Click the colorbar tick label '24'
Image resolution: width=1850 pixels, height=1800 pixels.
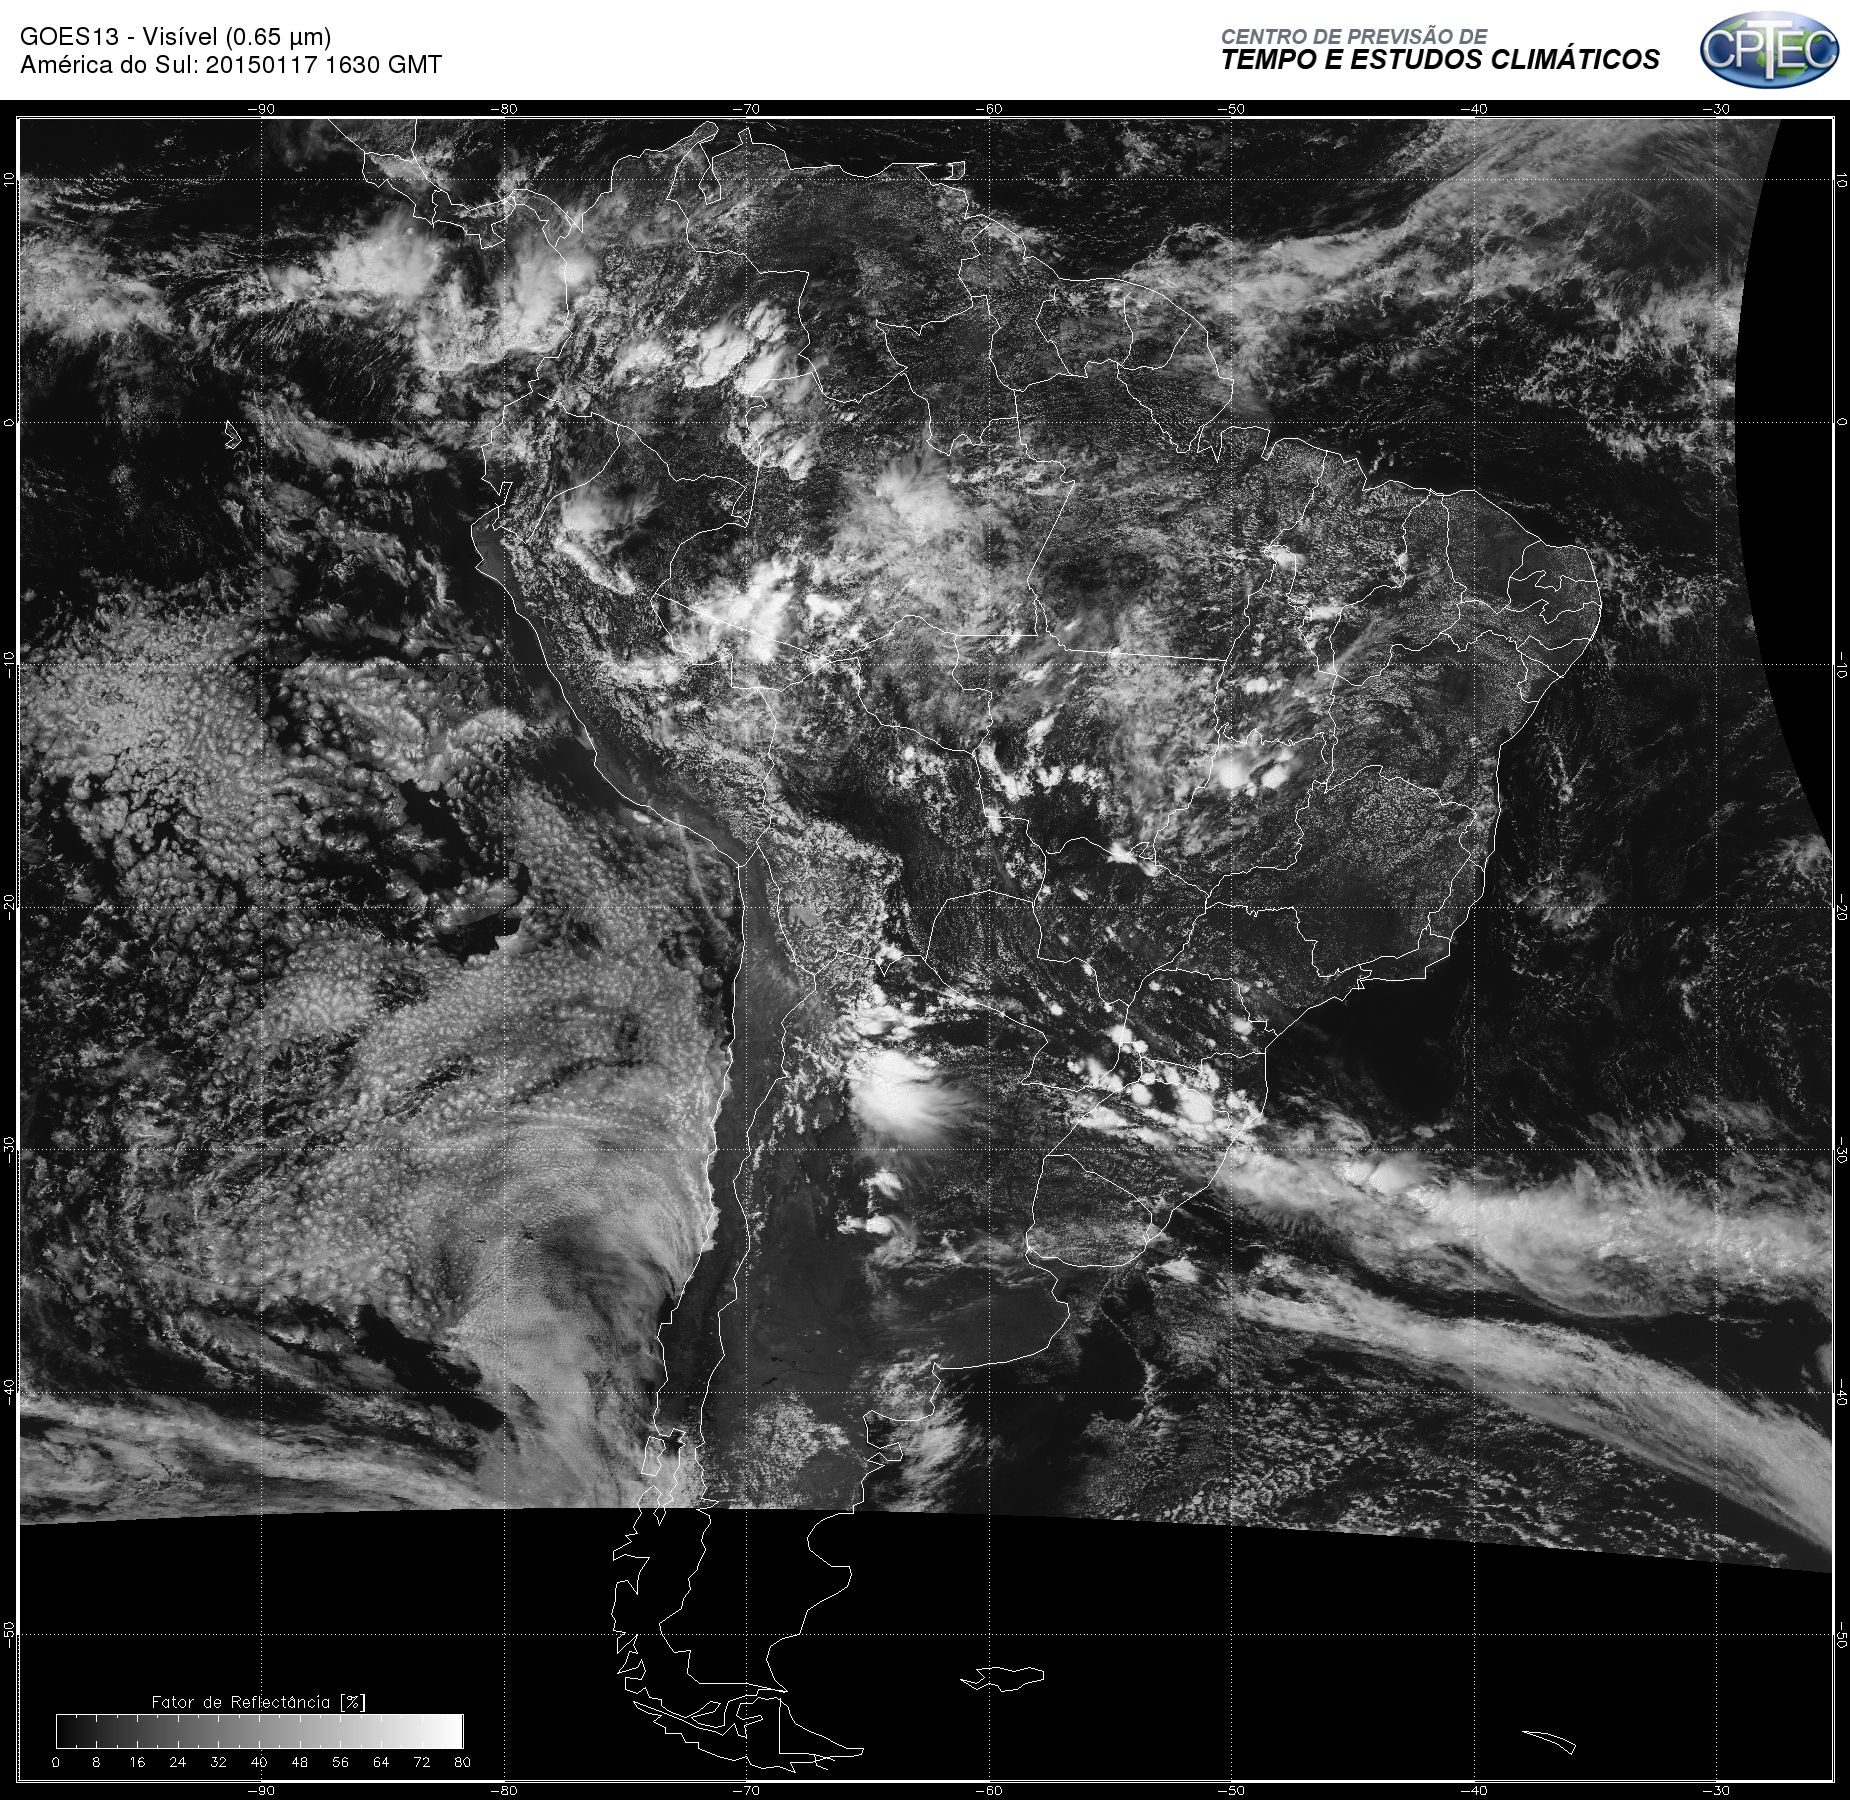click(x=178, y=1762)
